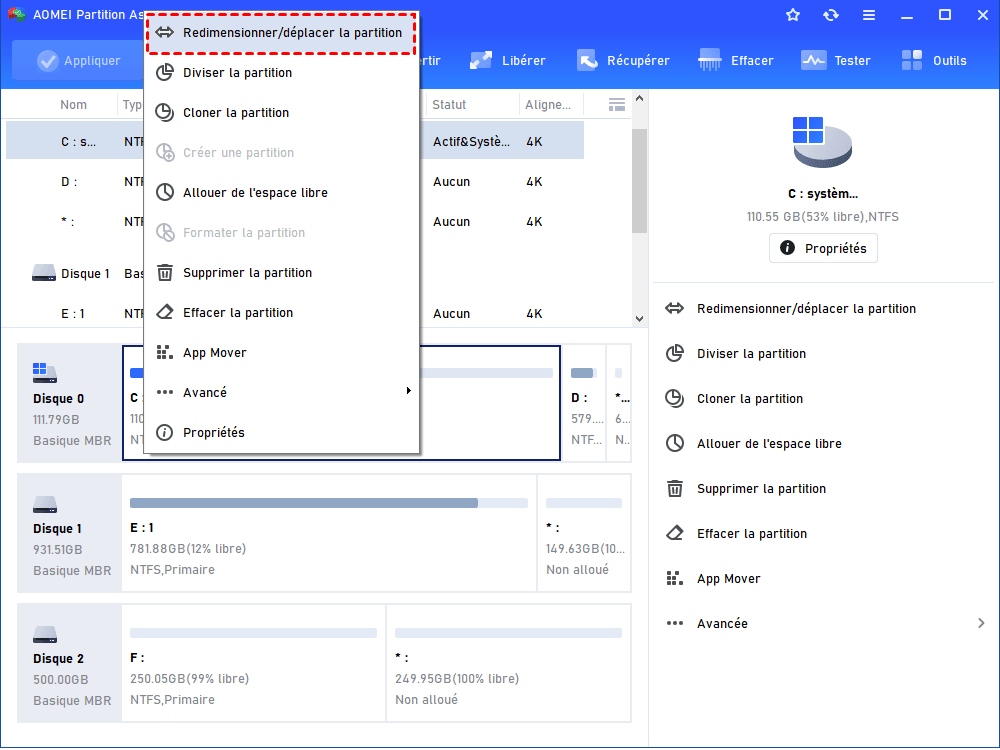Select Diviser la partition in context menu
The width and height of the screenshot is (1000, 750).
click(281, 73)
